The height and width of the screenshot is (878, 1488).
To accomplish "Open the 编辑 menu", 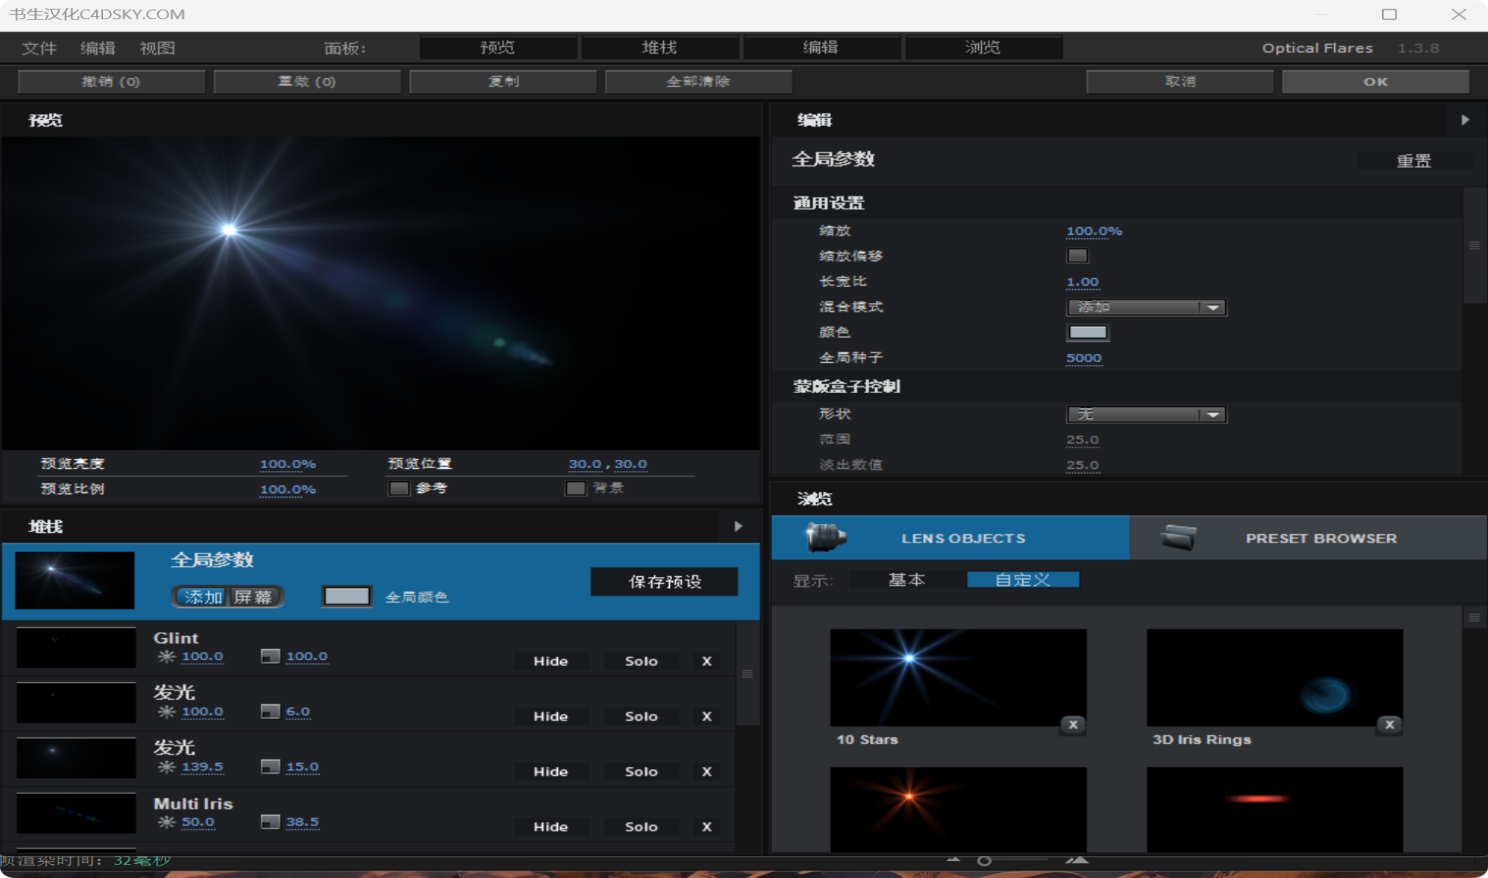I will 98,48.
